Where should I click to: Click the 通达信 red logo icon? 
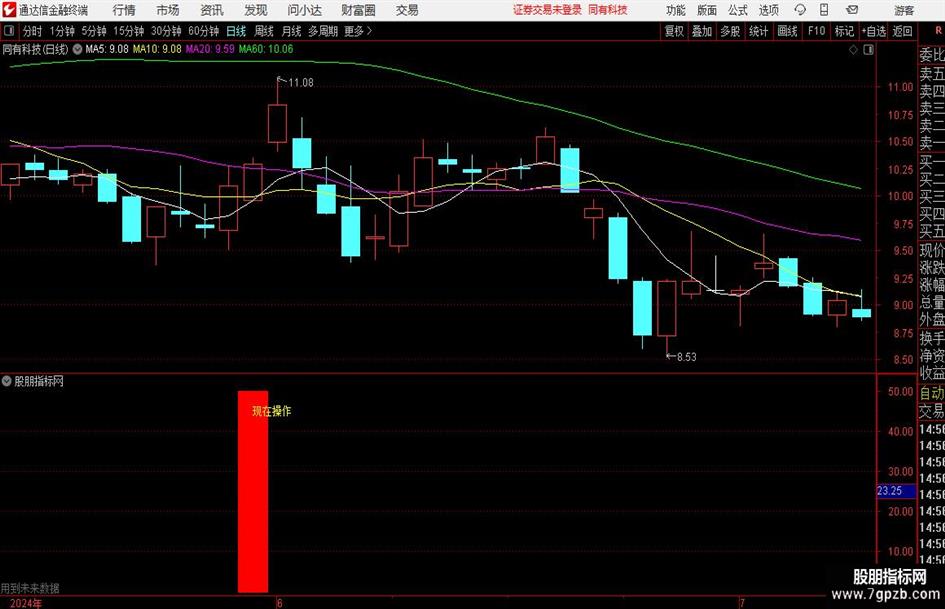9,10
